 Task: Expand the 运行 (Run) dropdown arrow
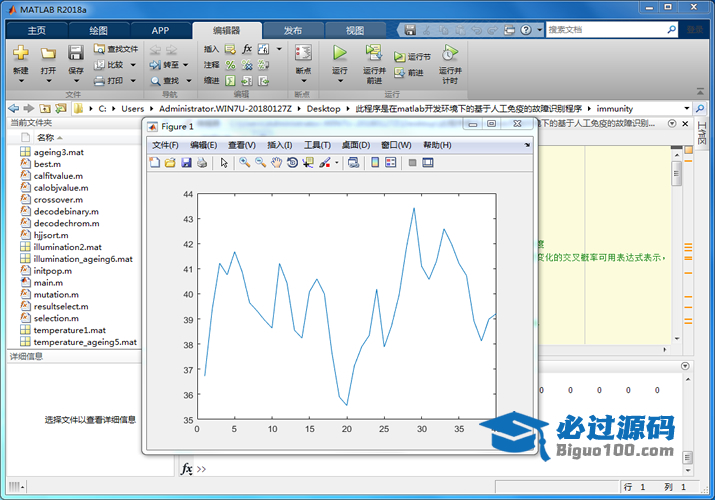click(340, 81)
